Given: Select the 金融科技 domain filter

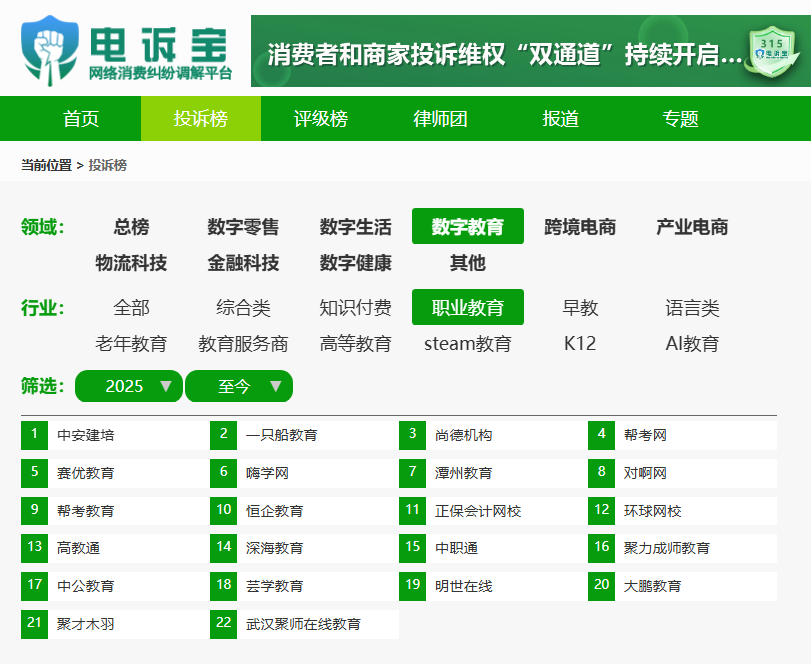Looking at the screenshot, I should click(x=243, y=263).
